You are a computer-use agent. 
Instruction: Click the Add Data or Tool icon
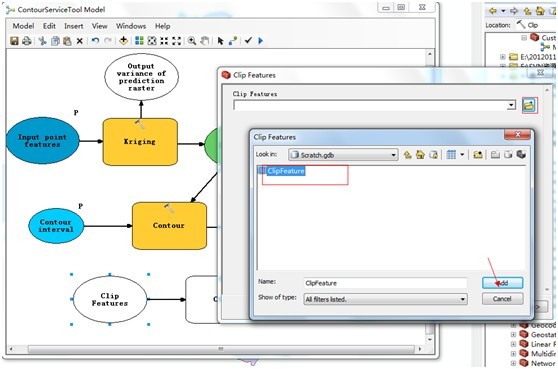[123, 41]
